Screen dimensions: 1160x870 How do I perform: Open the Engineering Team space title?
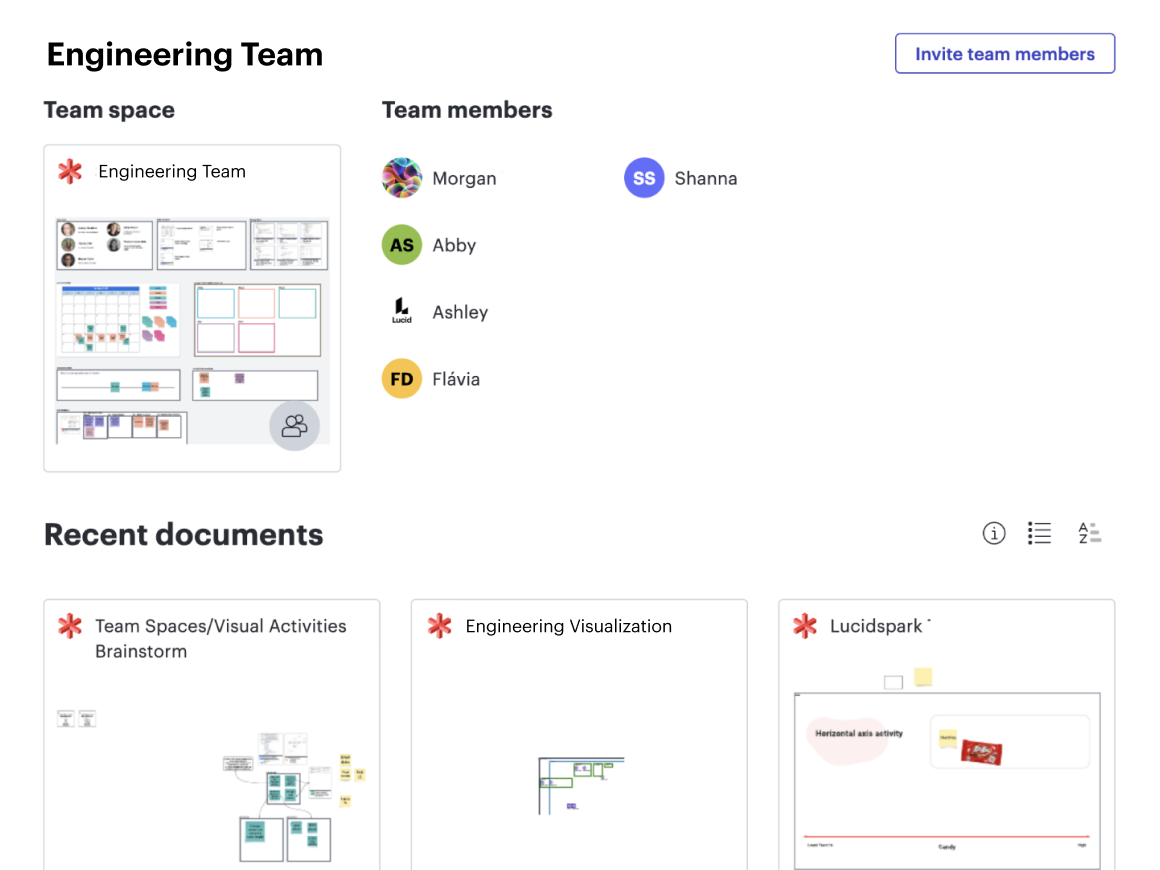click(171, 171)
